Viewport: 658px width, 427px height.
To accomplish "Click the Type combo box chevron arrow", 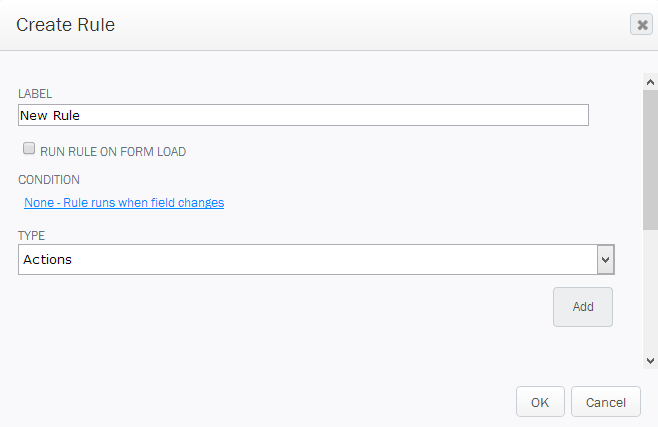I will (606, 260).
